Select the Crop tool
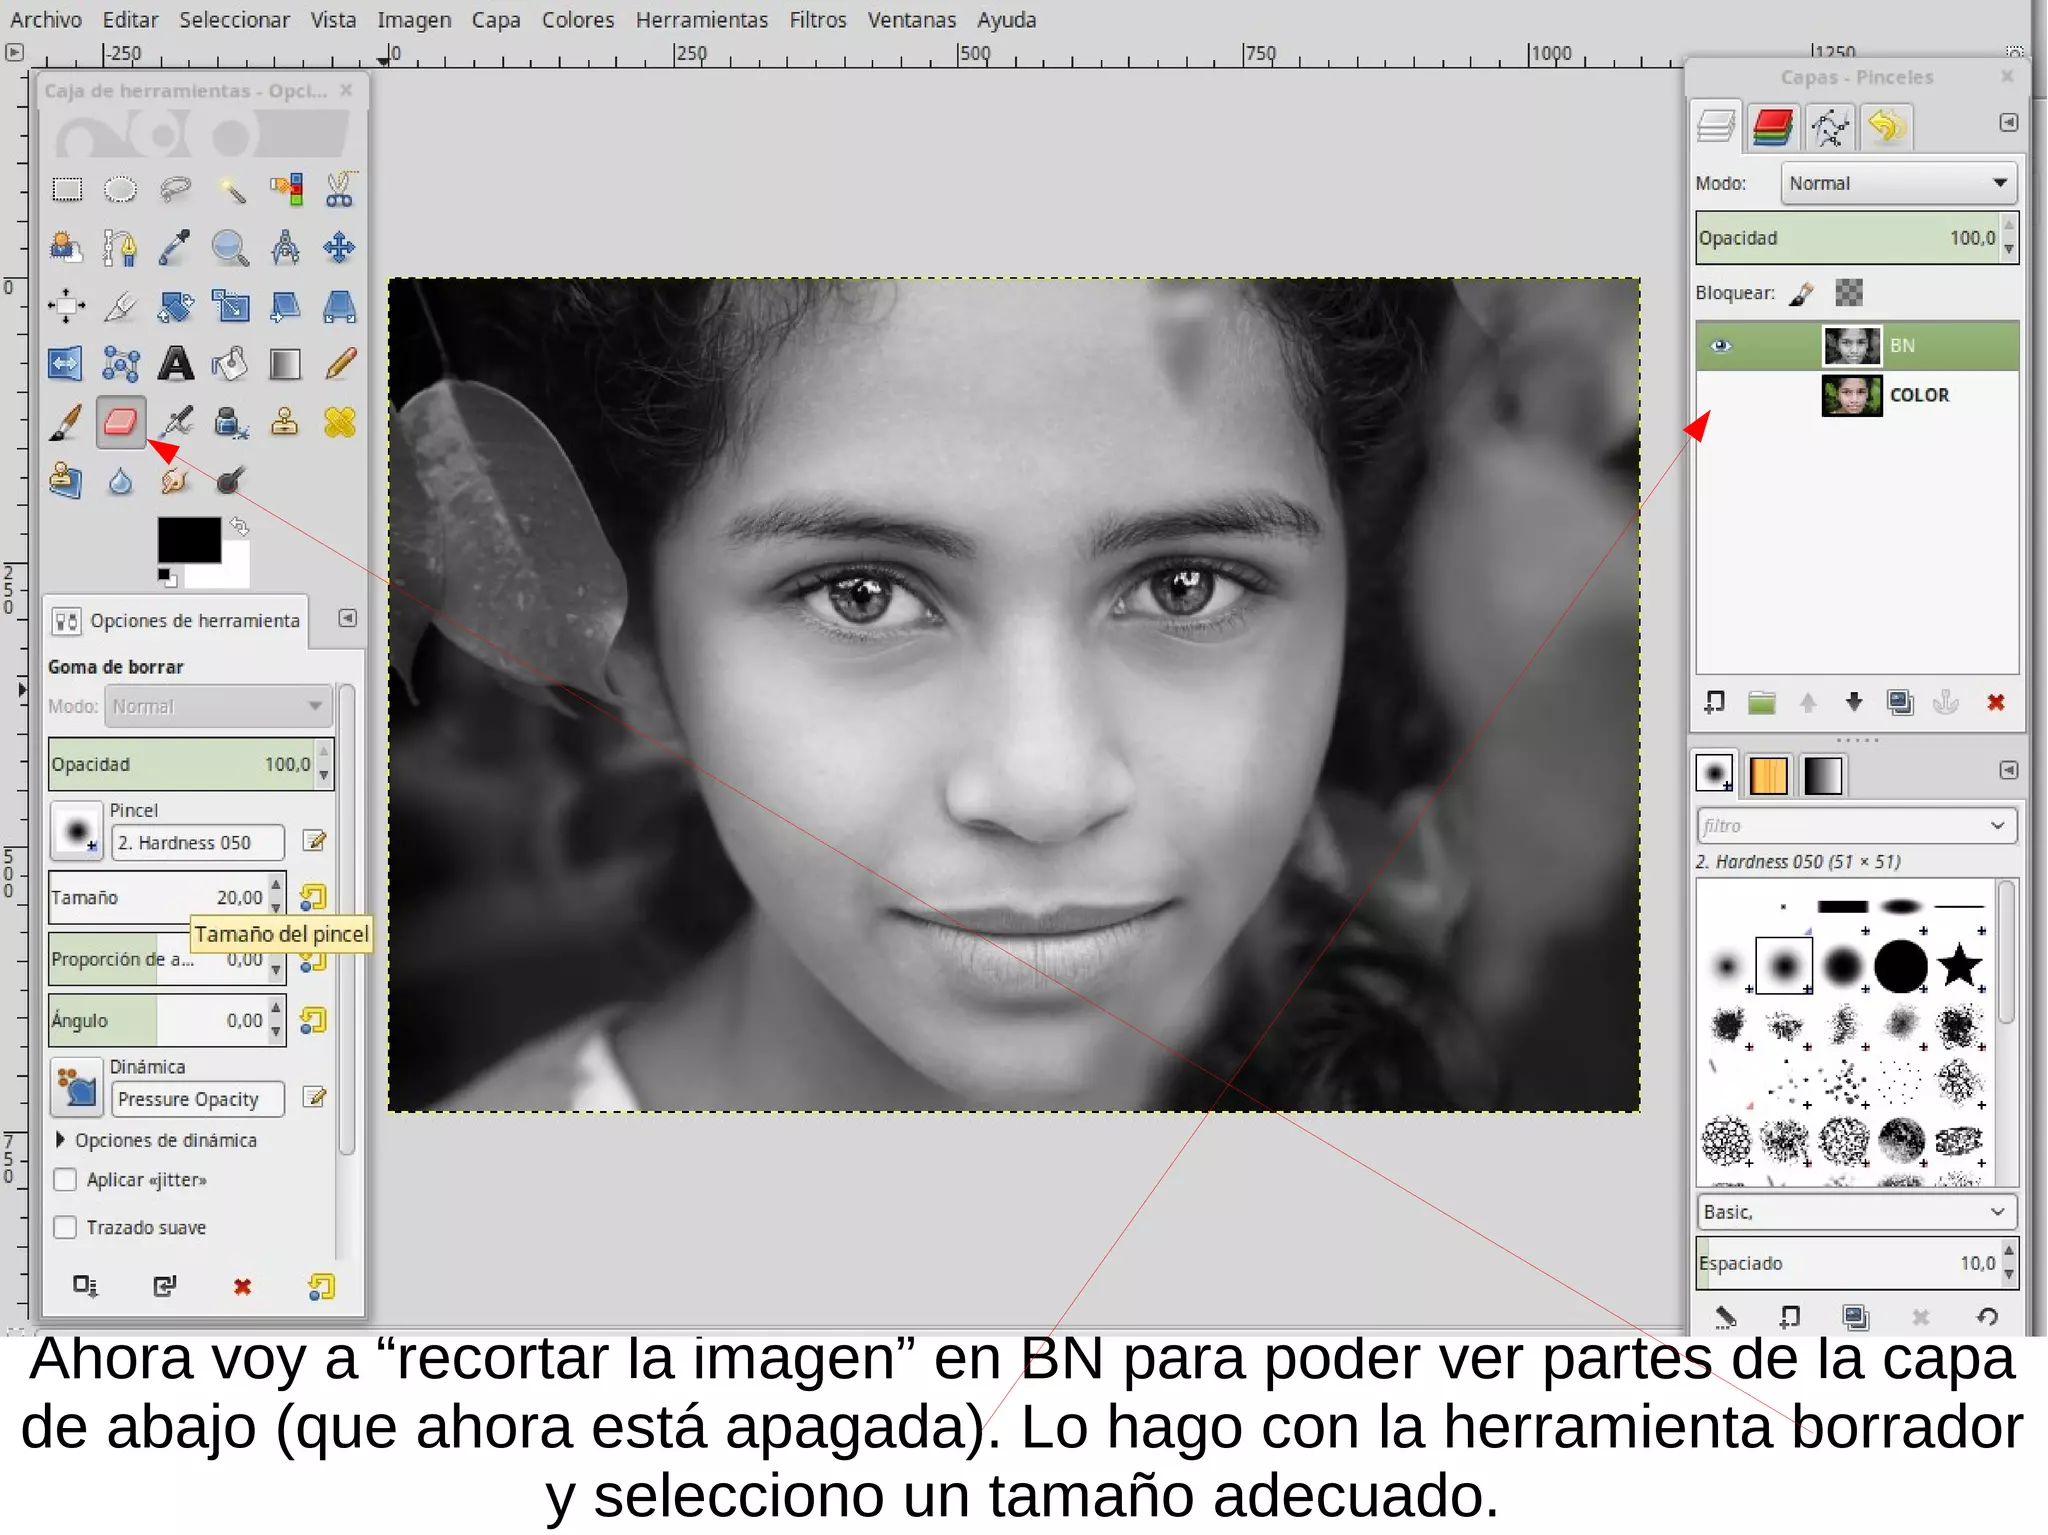Image resolution: width=2048 pixels, height=1535 pixels. tap(121, 306)
